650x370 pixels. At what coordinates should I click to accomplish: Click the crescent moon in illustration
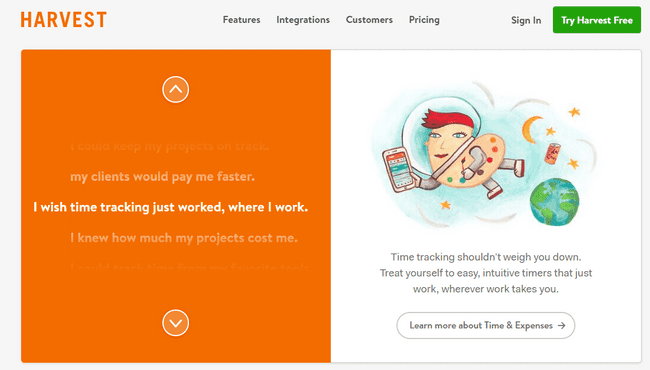(530, 129)
